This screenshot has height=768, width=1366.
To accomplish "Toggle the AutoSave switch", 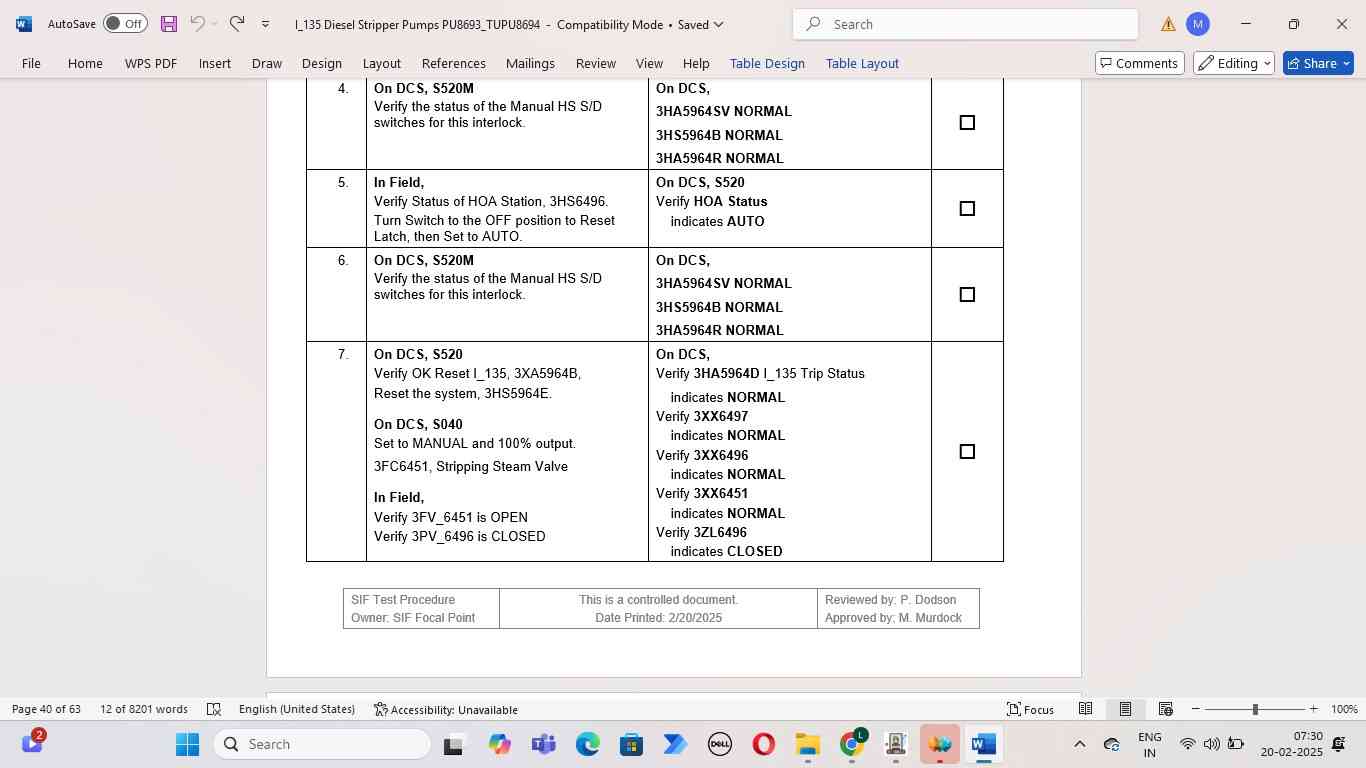I will coord(125,24).
